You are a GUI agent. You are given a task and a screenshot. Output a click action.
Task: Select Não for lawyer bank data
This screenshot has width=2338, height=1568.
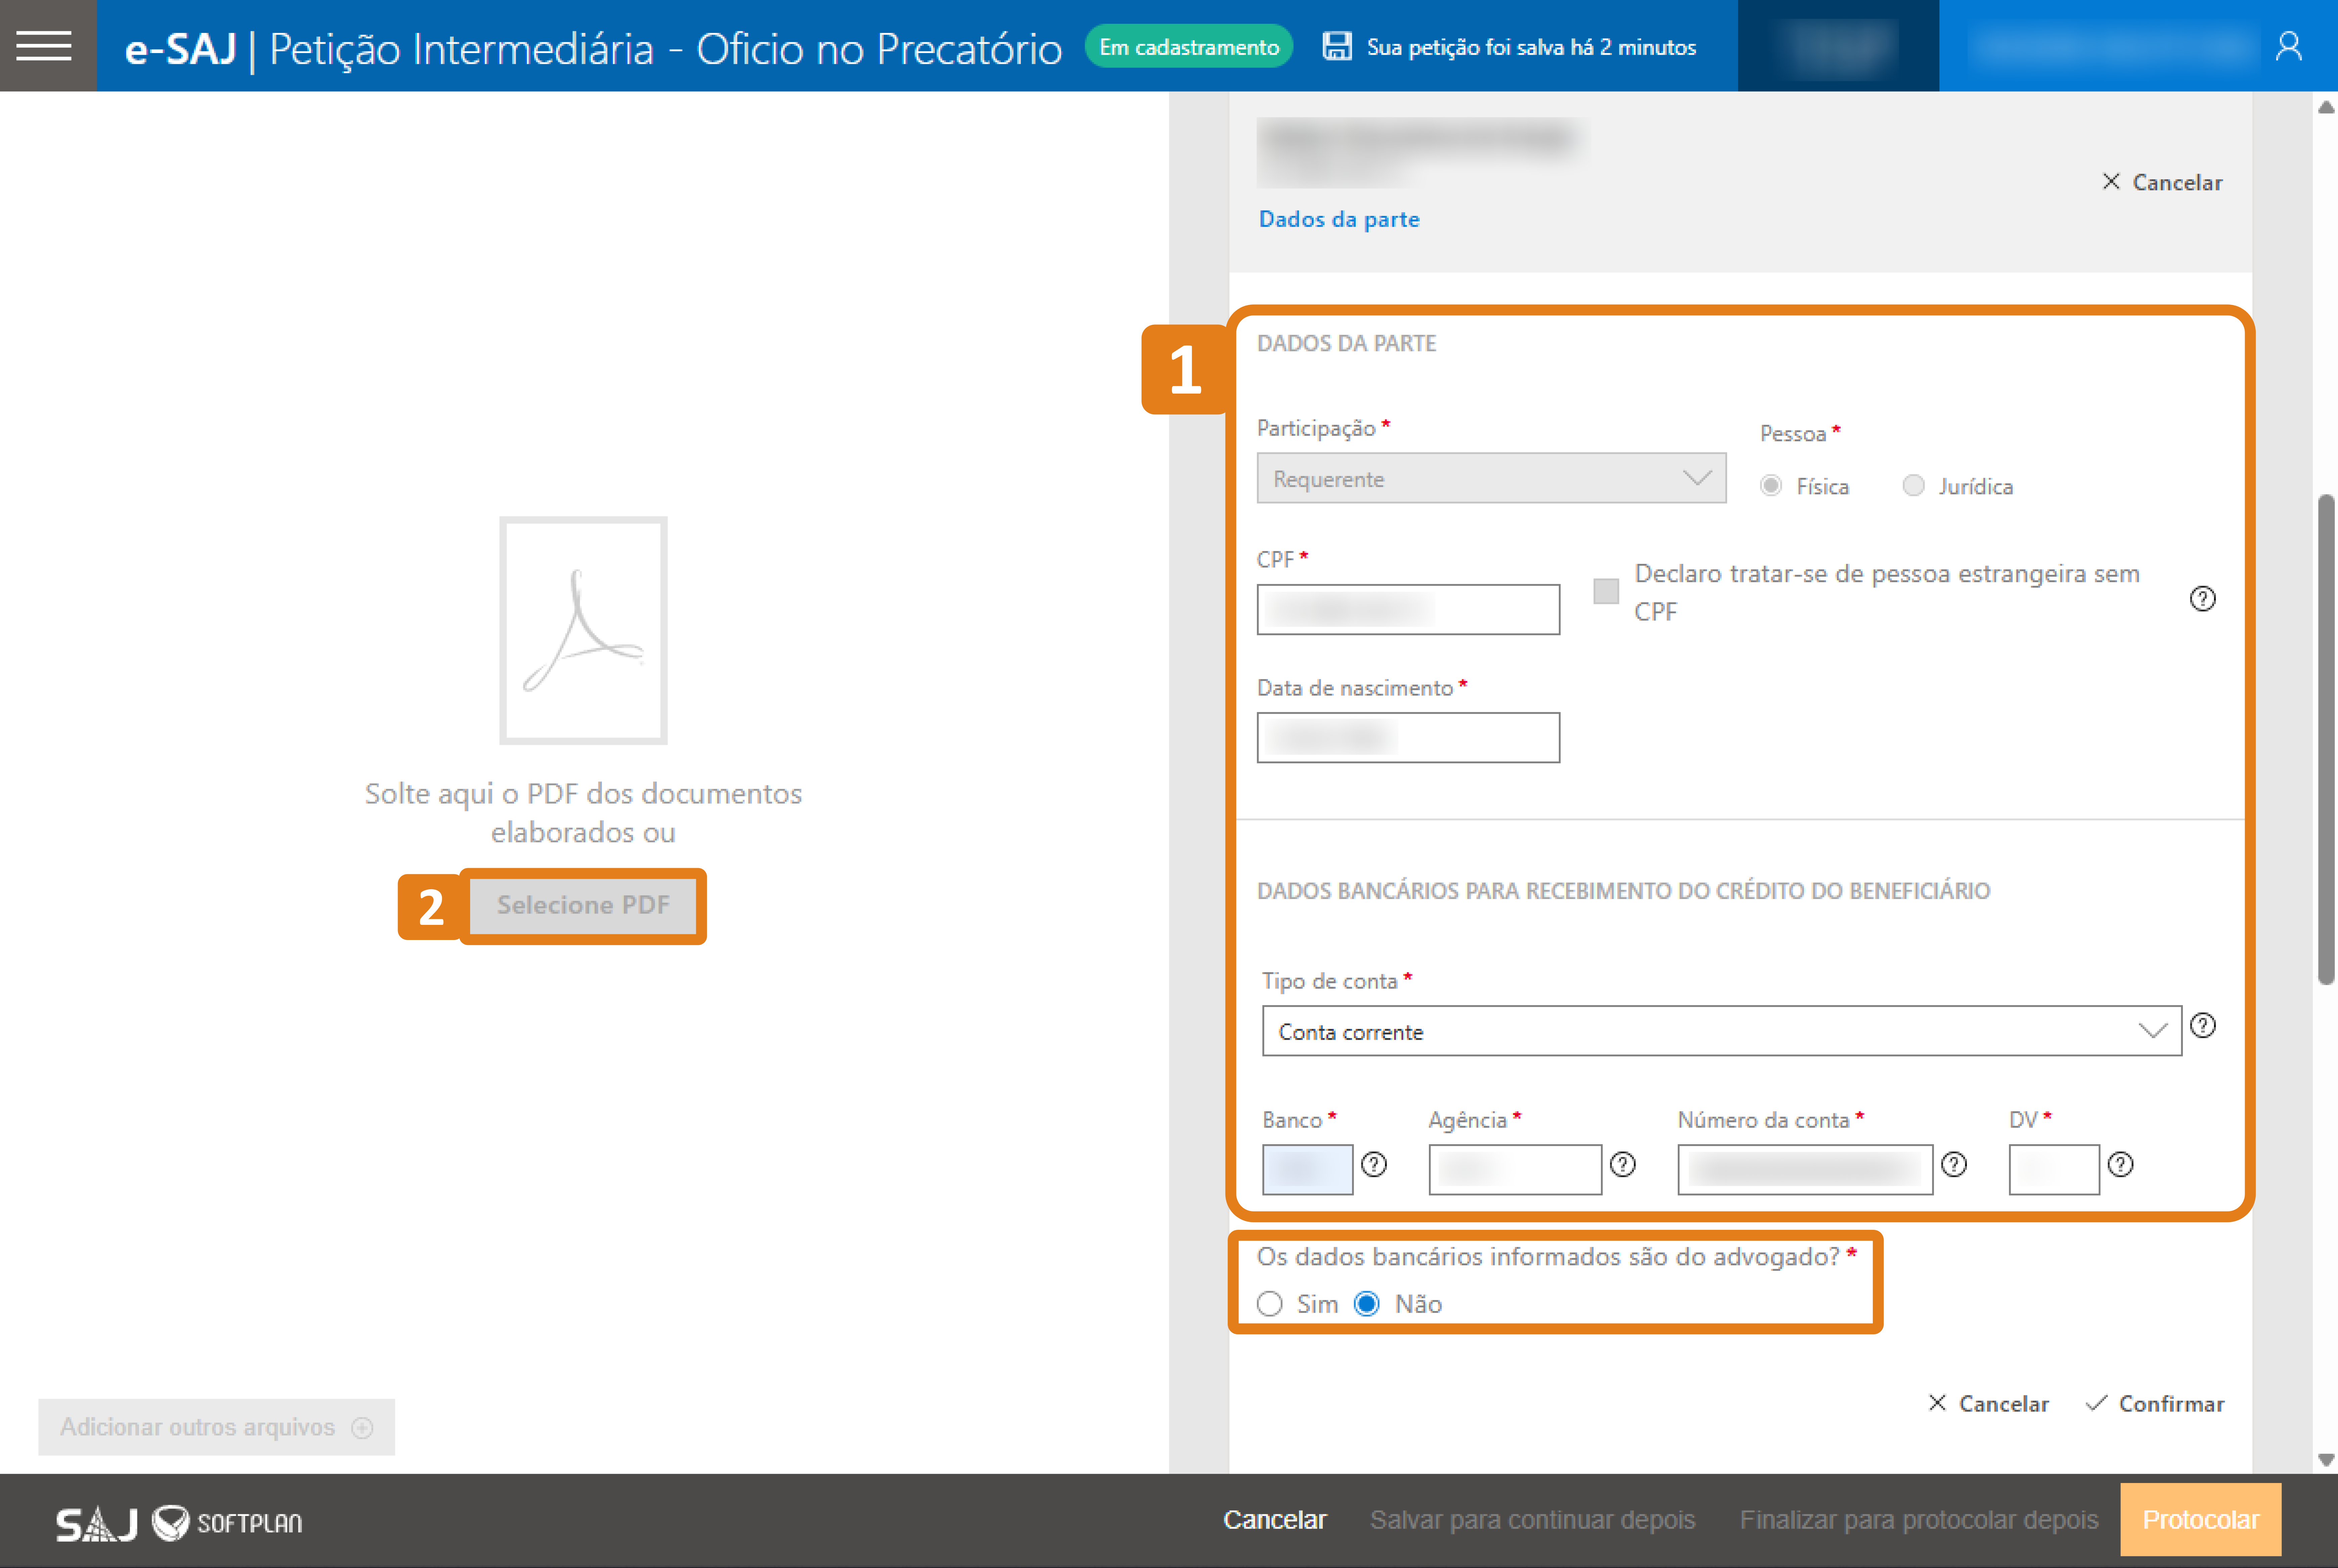[1366, 1304]
